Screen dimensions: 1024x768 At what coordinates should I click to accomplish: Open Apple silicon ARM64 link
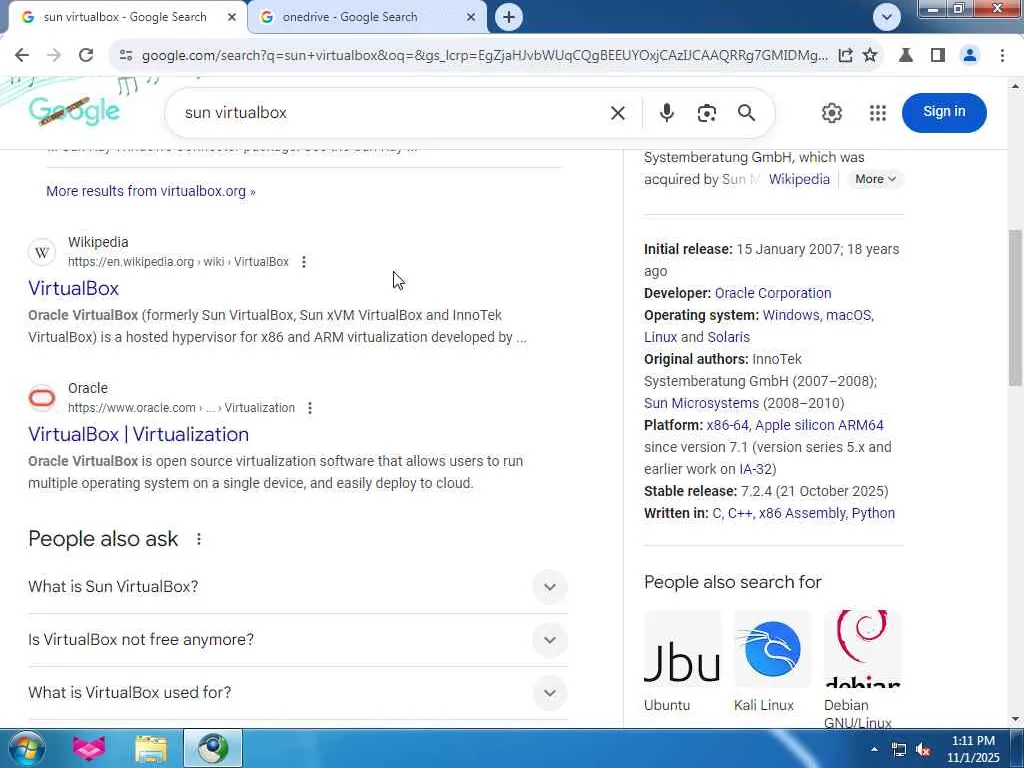(819, 425)
